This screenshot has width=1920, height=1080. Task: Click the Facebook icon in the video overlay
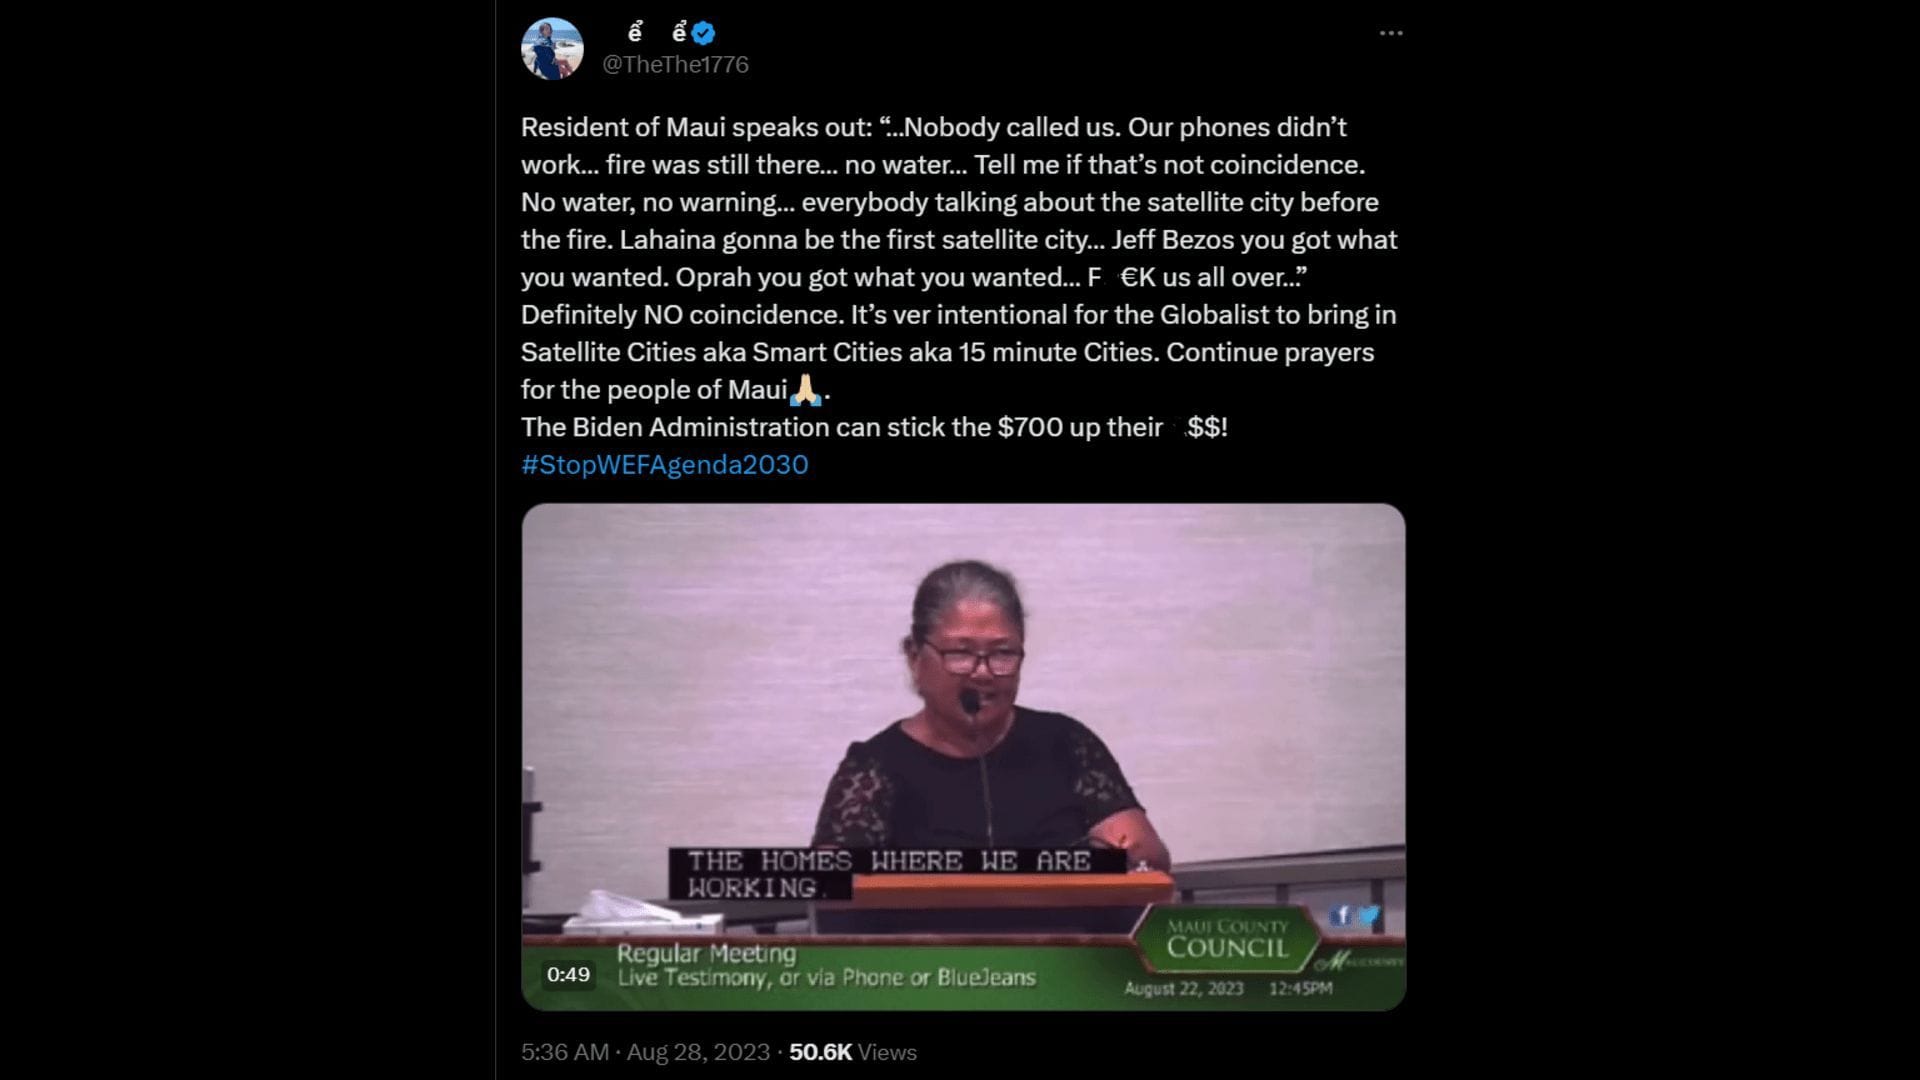pos(1342,914)
